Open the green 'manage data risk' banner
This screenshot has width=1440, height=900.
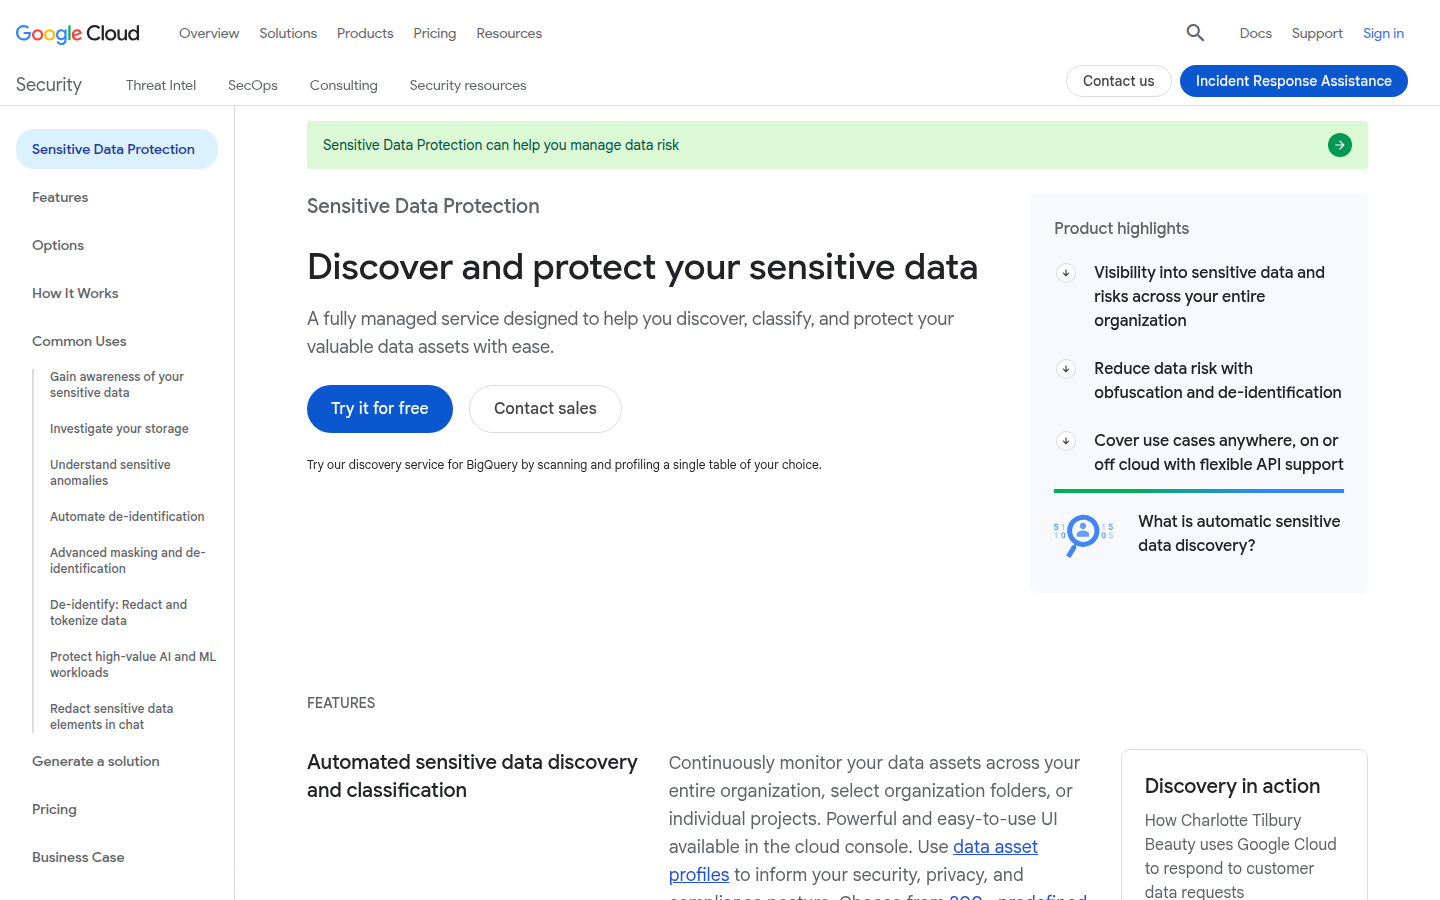point(837,145)
